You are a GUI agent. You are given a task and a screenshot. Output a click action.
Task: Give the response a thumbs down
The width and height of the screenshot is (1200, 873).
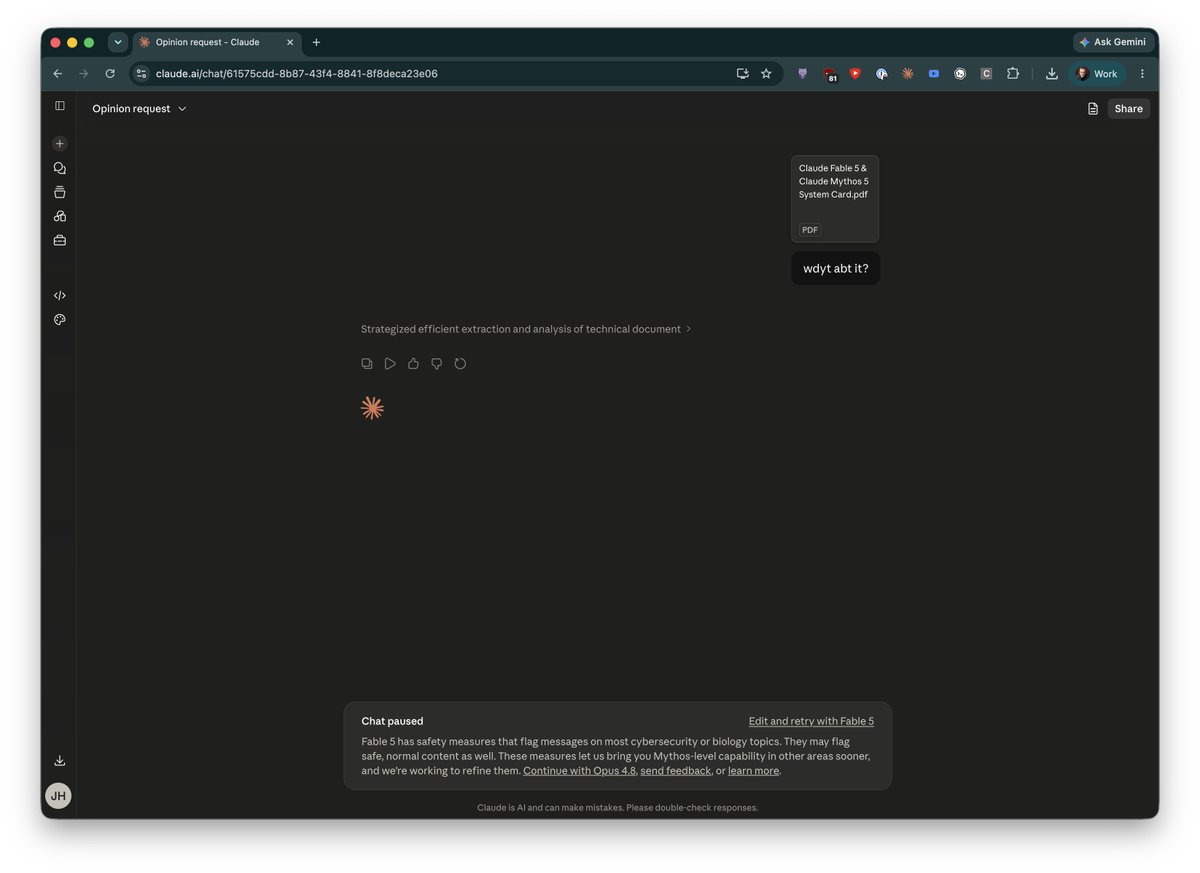437,364
